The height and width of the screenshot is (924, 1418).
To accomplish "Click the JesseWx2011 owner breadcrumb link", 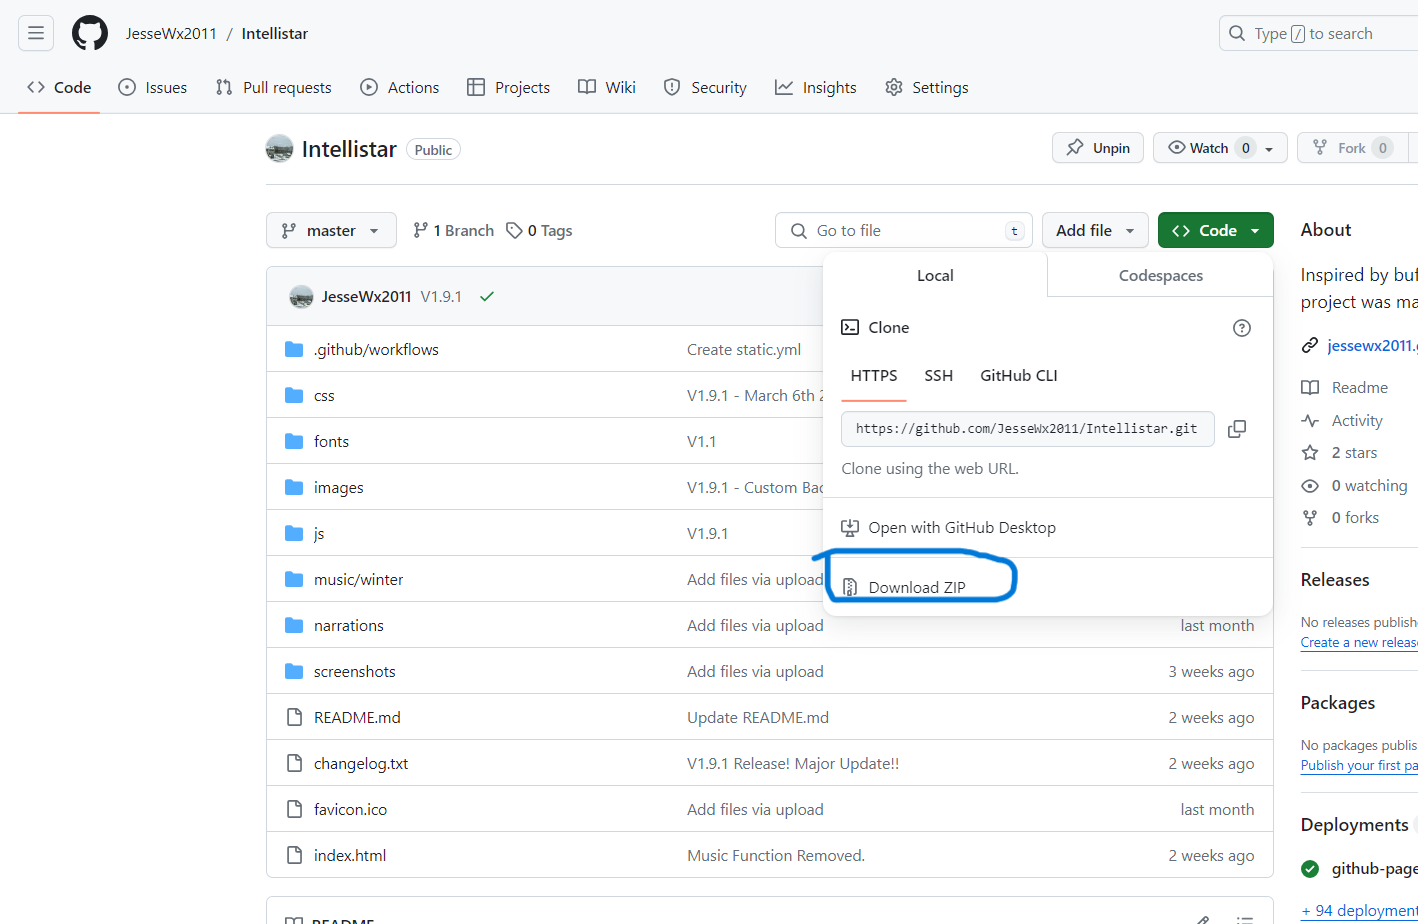I will [171, 34].
